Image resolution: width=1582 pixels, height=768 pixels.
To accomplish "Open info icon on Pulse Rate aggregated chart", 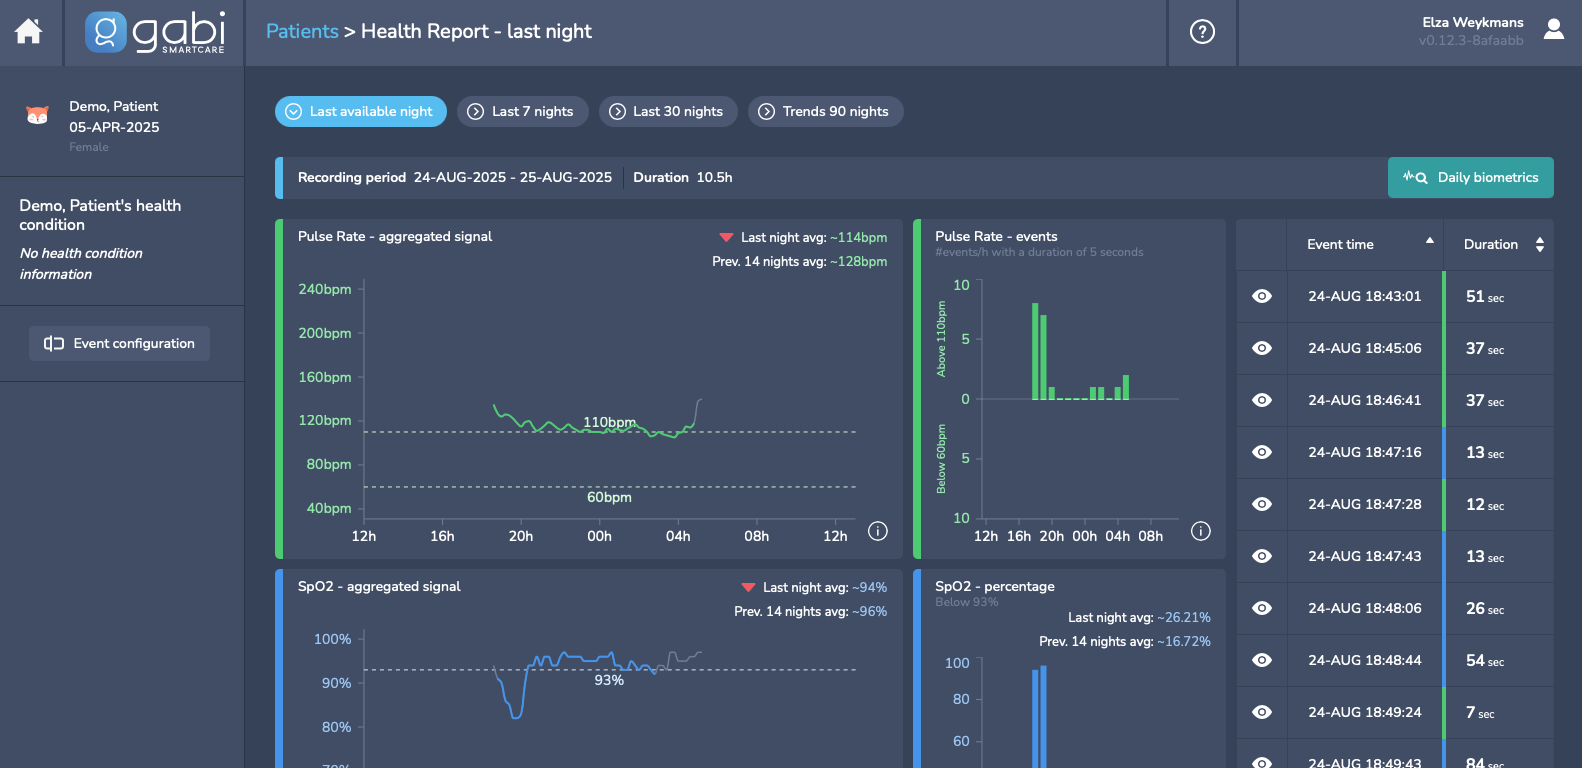I will tap(877, 531).
